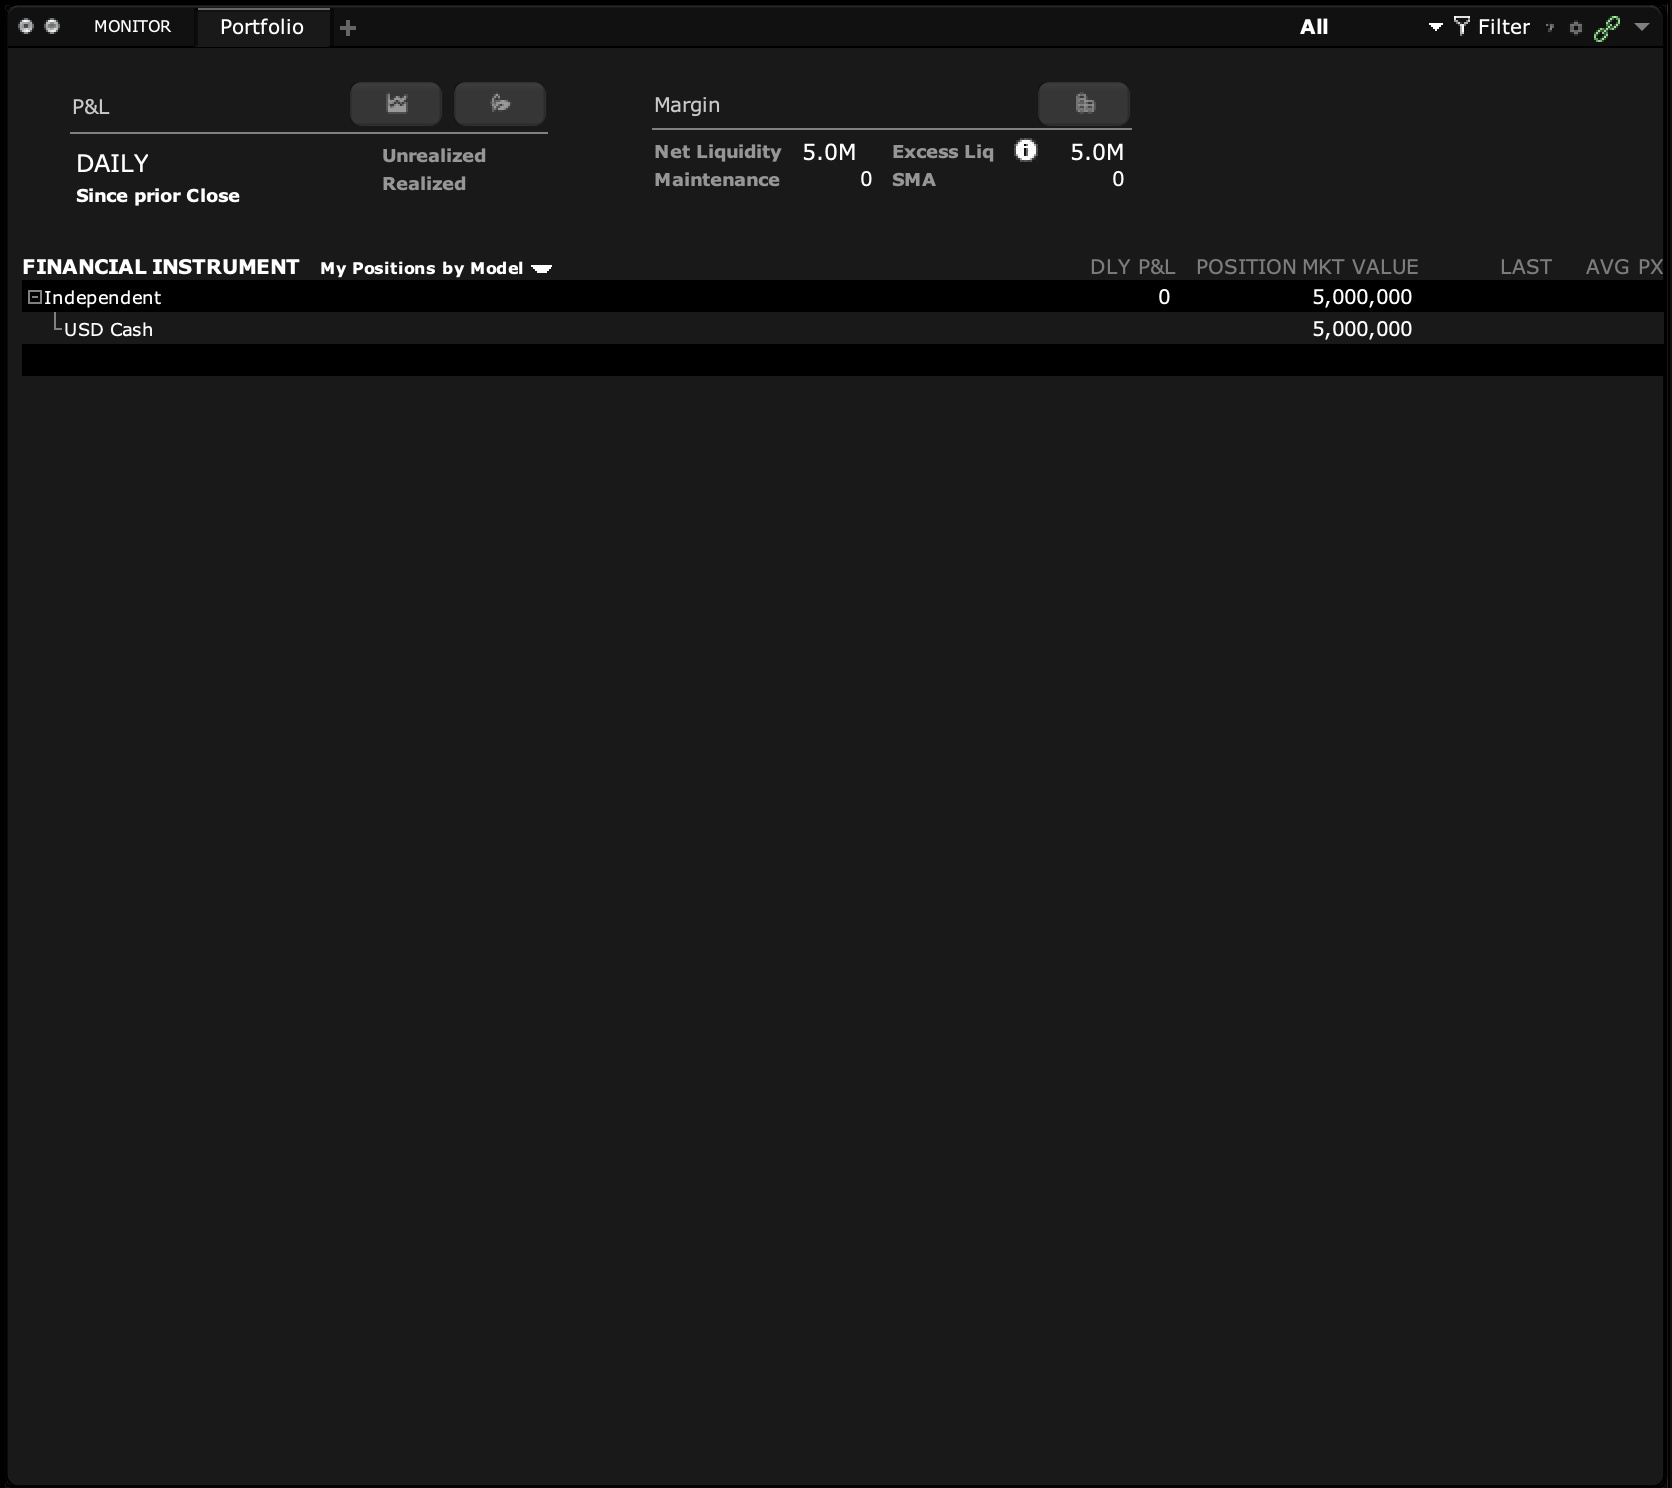Screen dimensions: 1672x1488
Task: Select the MONITOR tab
Action: [132, 26]
